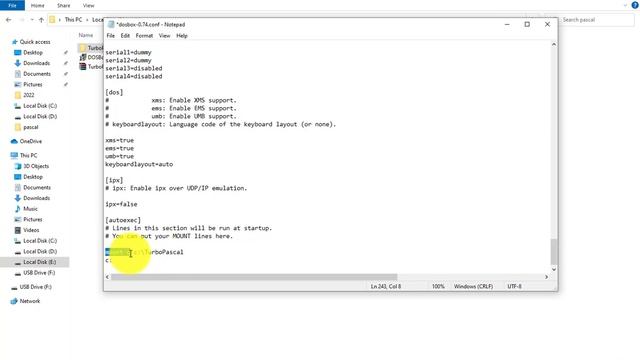
Task: Click Notepad title bar document icon
Action: pos(111,24)
